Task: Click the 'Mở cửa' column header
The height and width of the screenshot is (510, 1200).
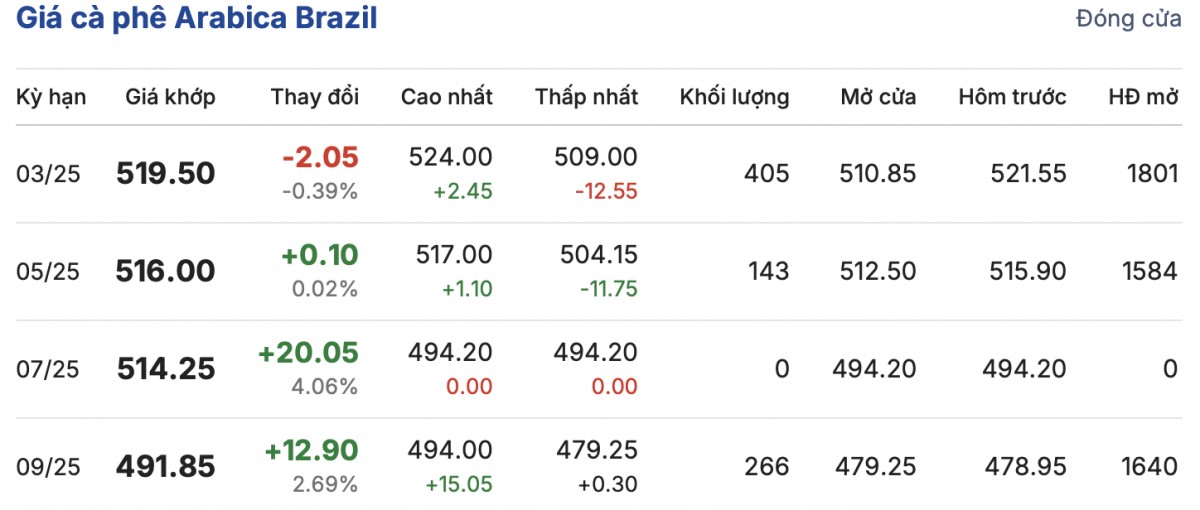Action: [x=878, y=97]
